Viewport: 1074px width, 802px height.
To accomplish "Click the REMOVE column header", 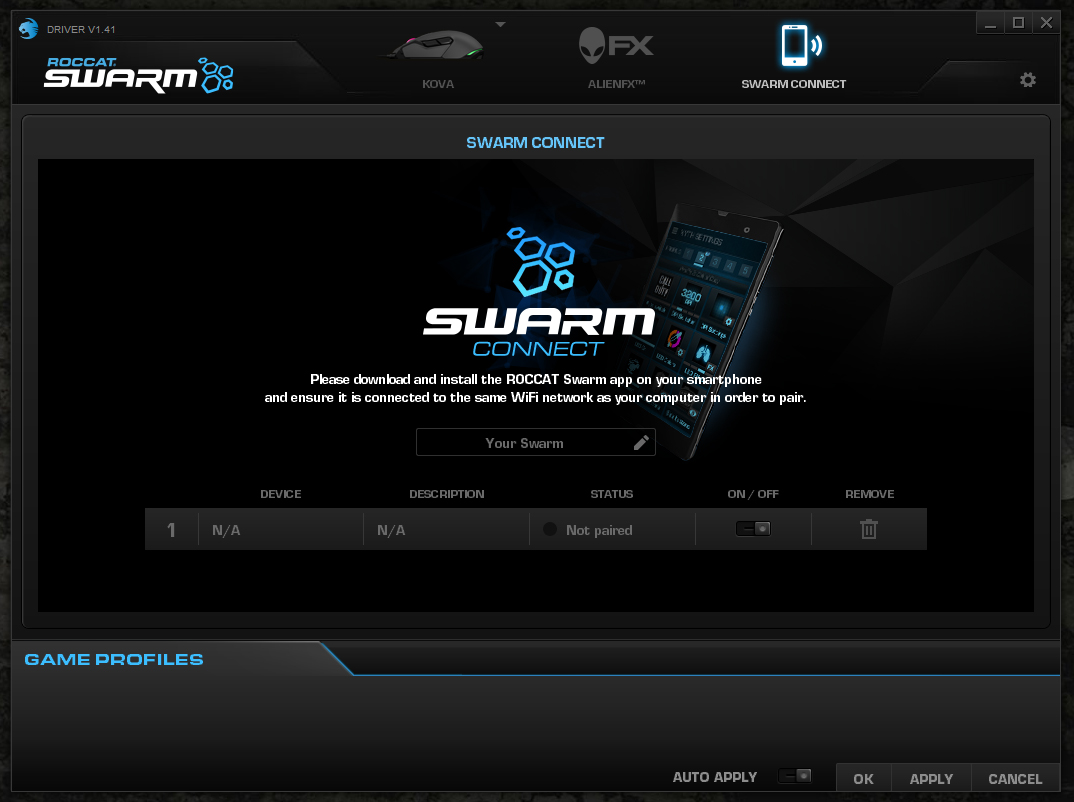I will click(x=869, y=494).
